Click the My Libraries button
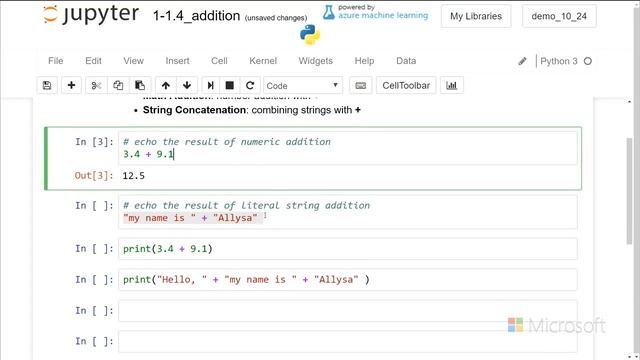The width and height of the screenshot is (640, 360). click(x=476, y=16)
